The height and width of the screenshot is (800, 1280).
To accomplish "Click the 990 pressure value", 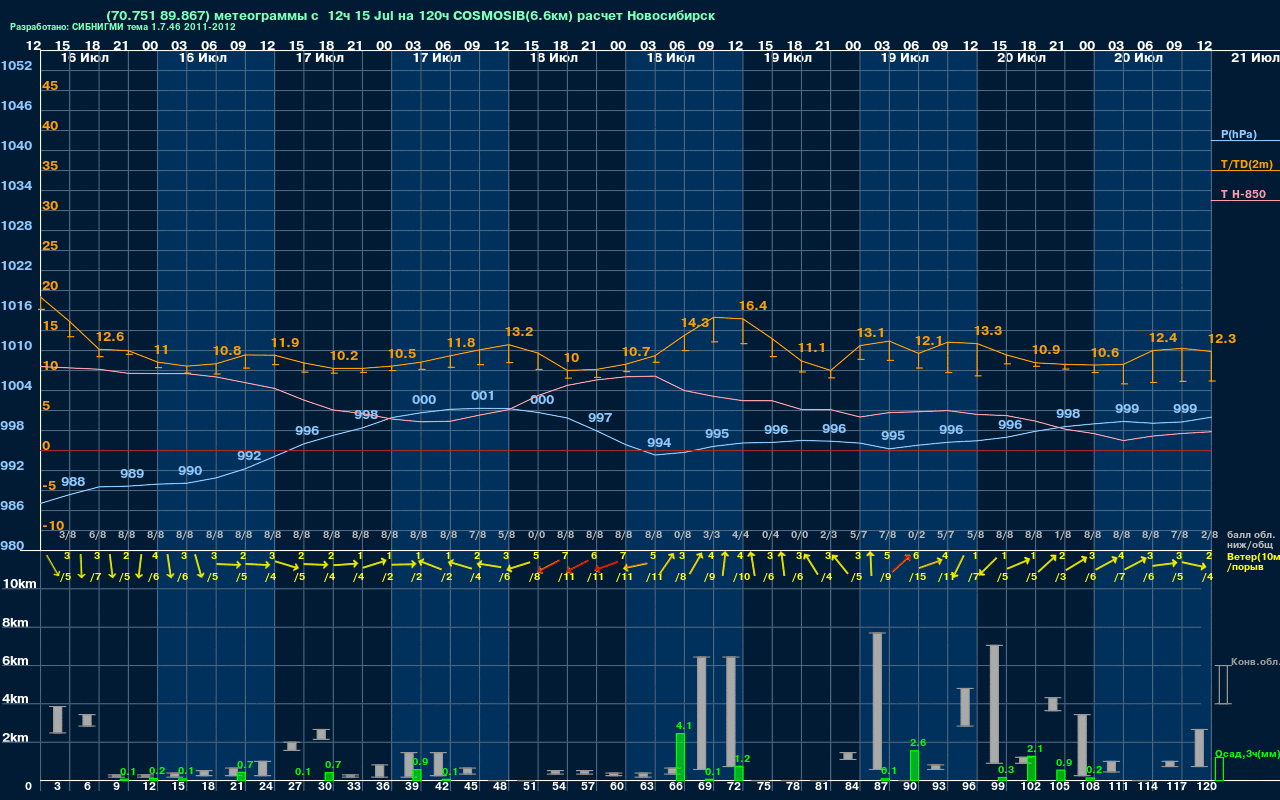I will 190,471.
